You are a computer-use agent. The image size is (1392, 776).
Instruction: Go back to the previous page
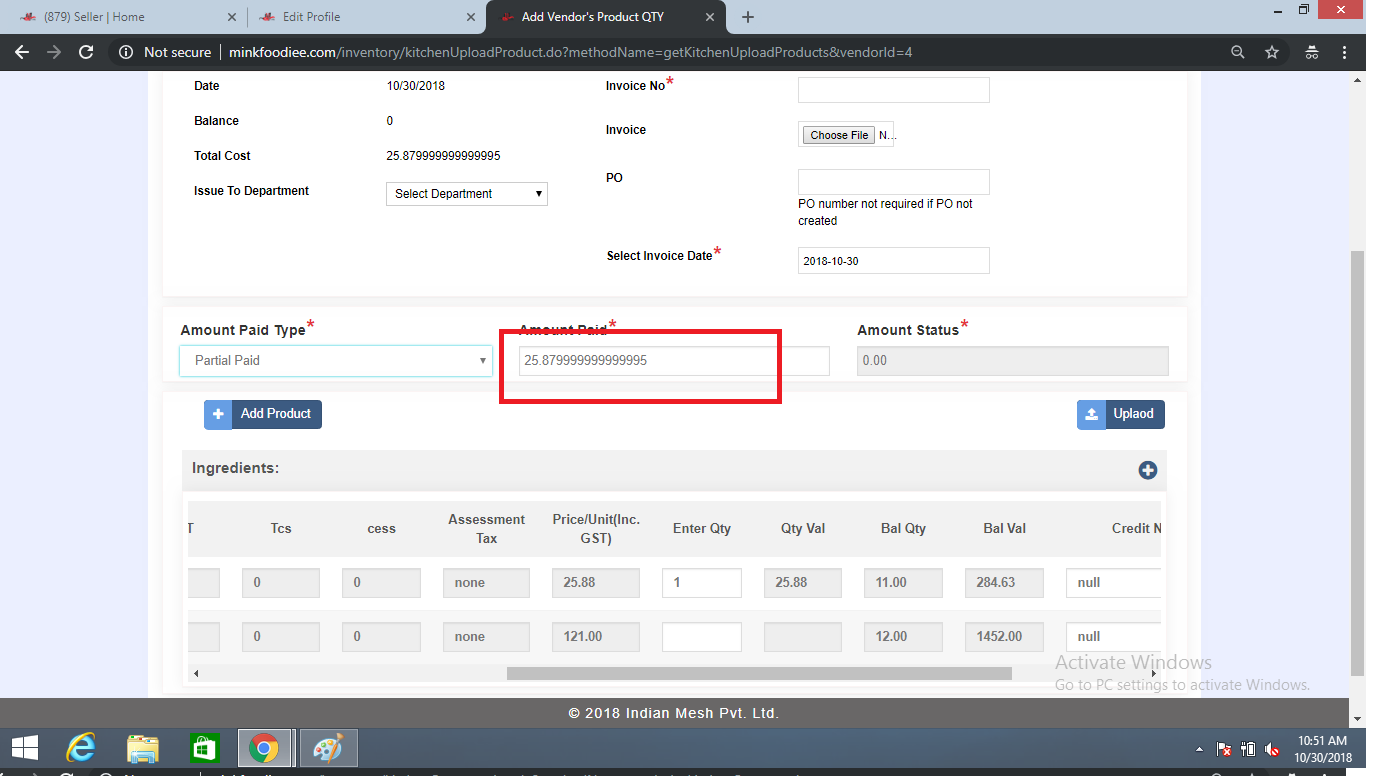tap(22, 52)
